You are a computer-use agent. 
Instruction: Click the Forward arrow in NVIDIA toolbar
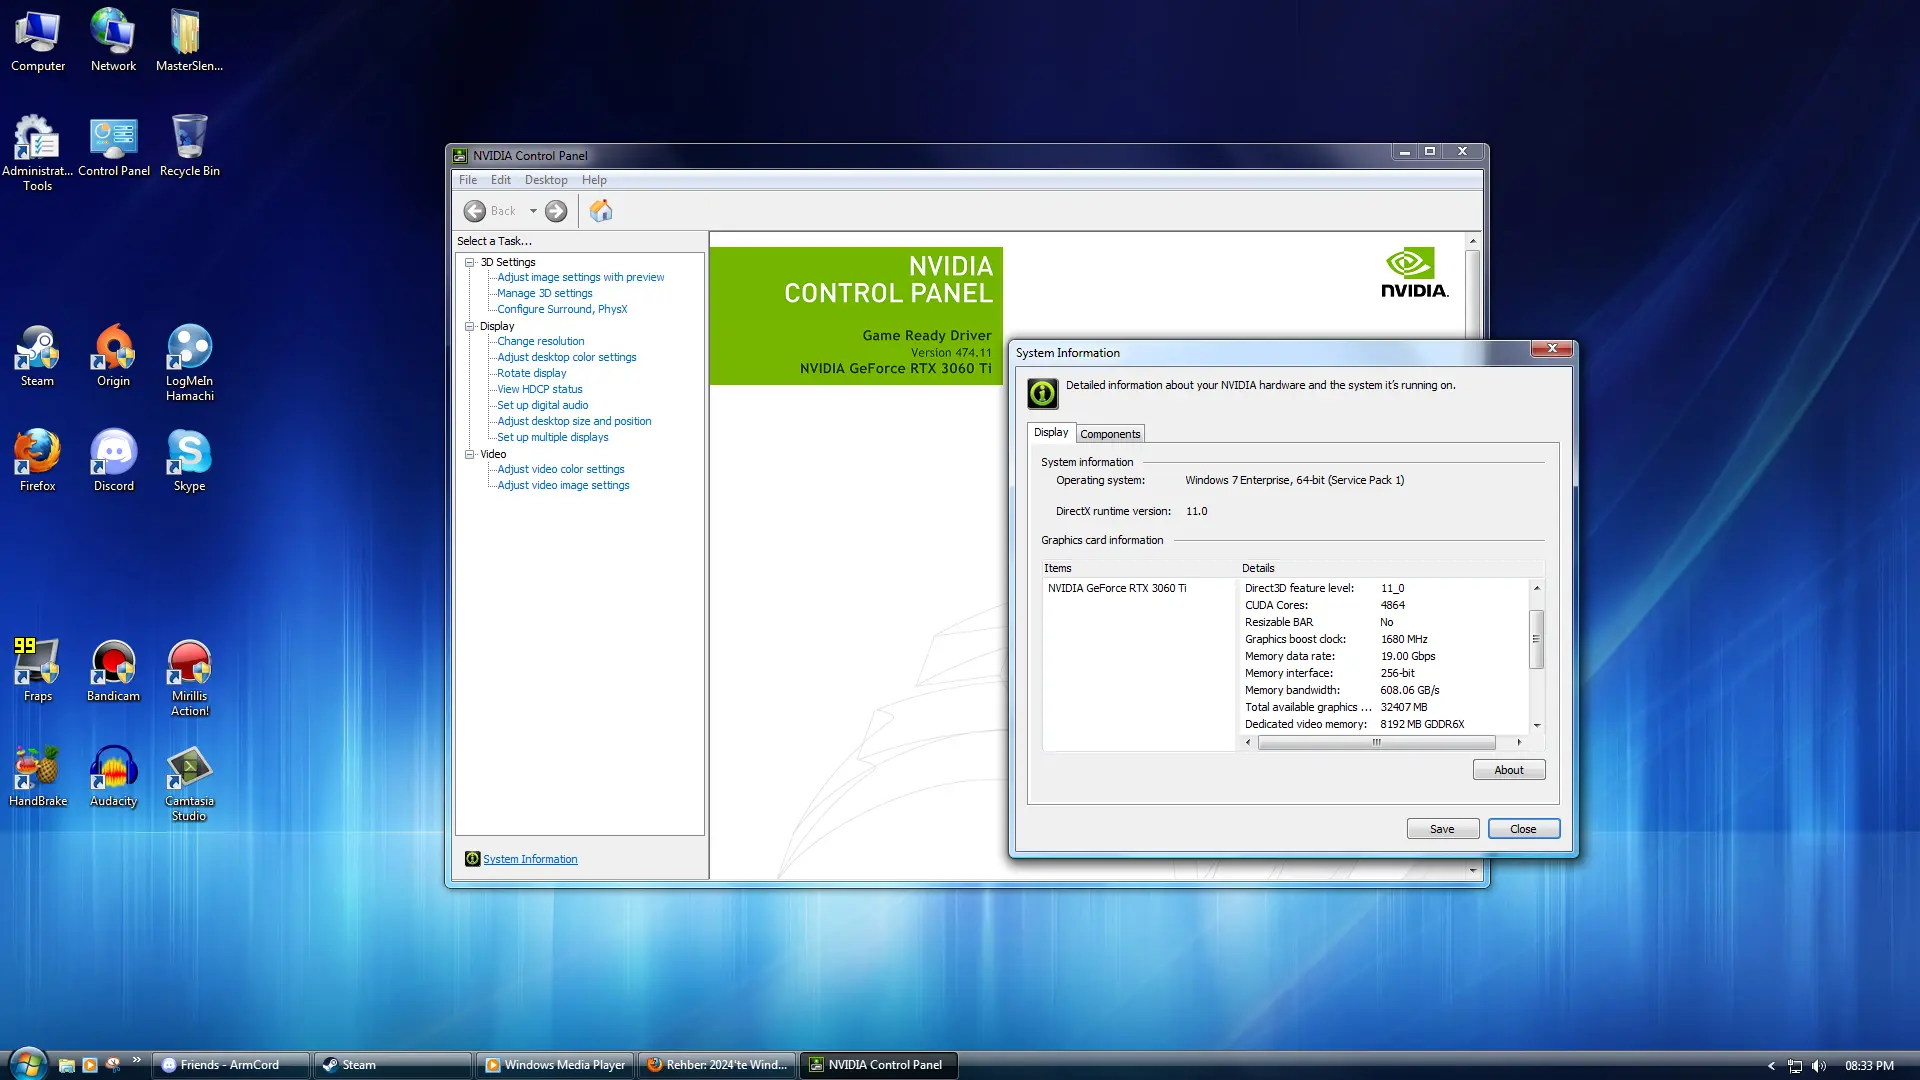(556, 211)
